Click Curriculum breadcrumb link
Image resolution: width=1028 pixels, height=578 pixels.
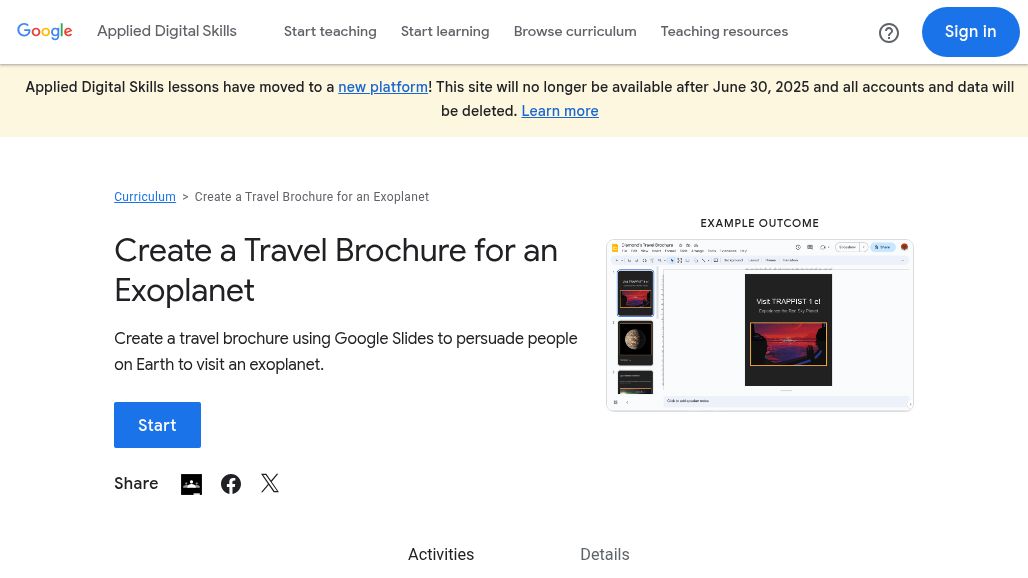[145, 197]
